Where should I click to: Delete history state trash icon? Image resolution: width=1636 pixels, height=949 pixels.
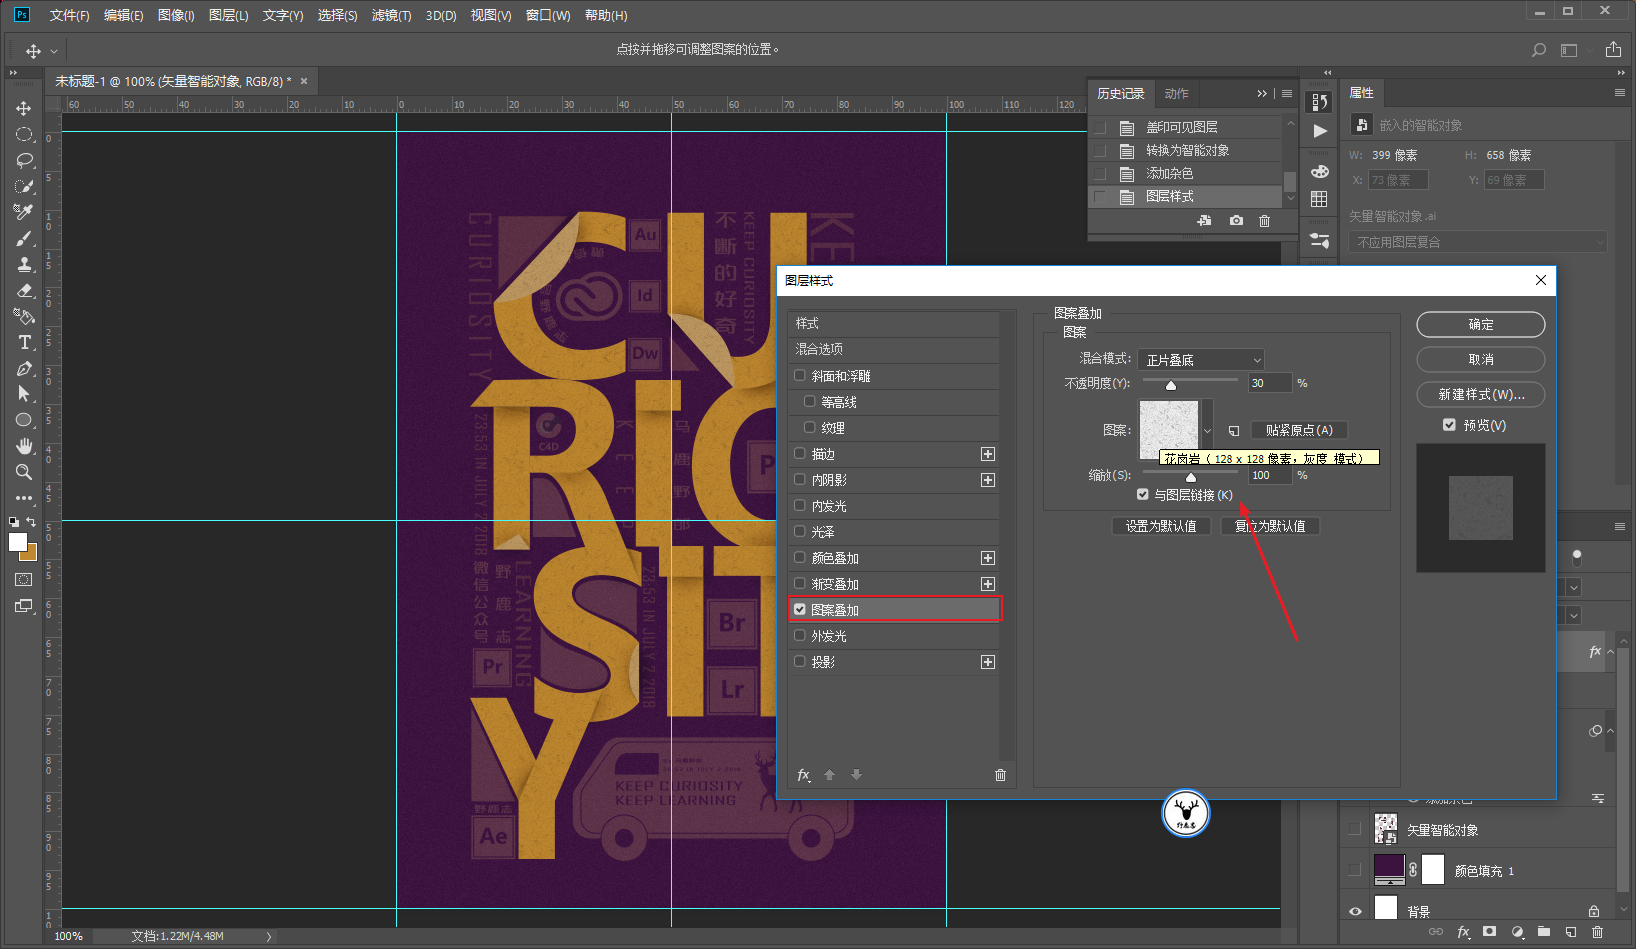1264,220
